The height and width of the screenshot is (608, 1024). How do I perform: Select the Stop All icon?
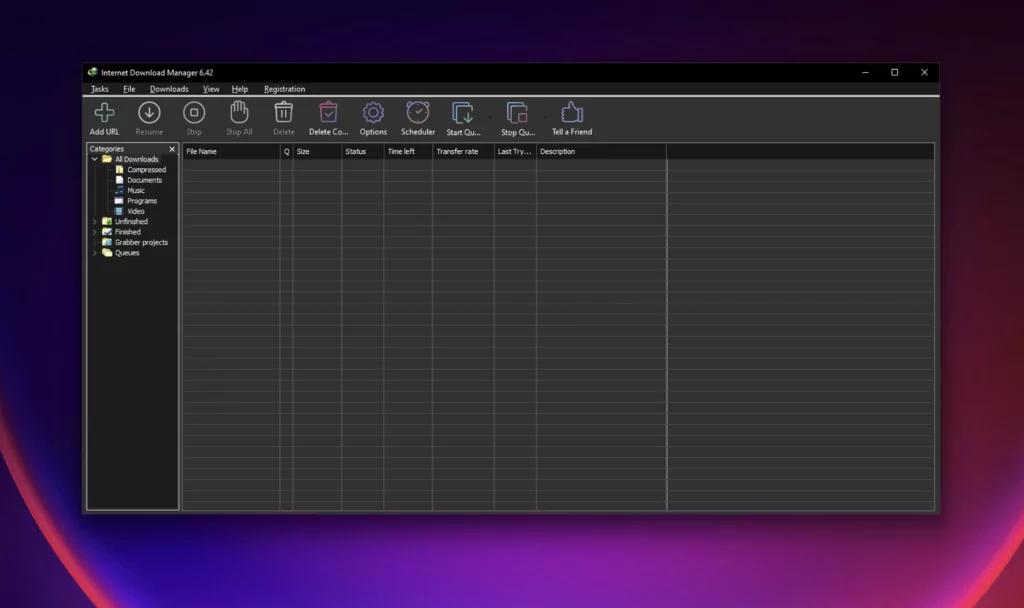pyautogui.click(x=238, y=117)
